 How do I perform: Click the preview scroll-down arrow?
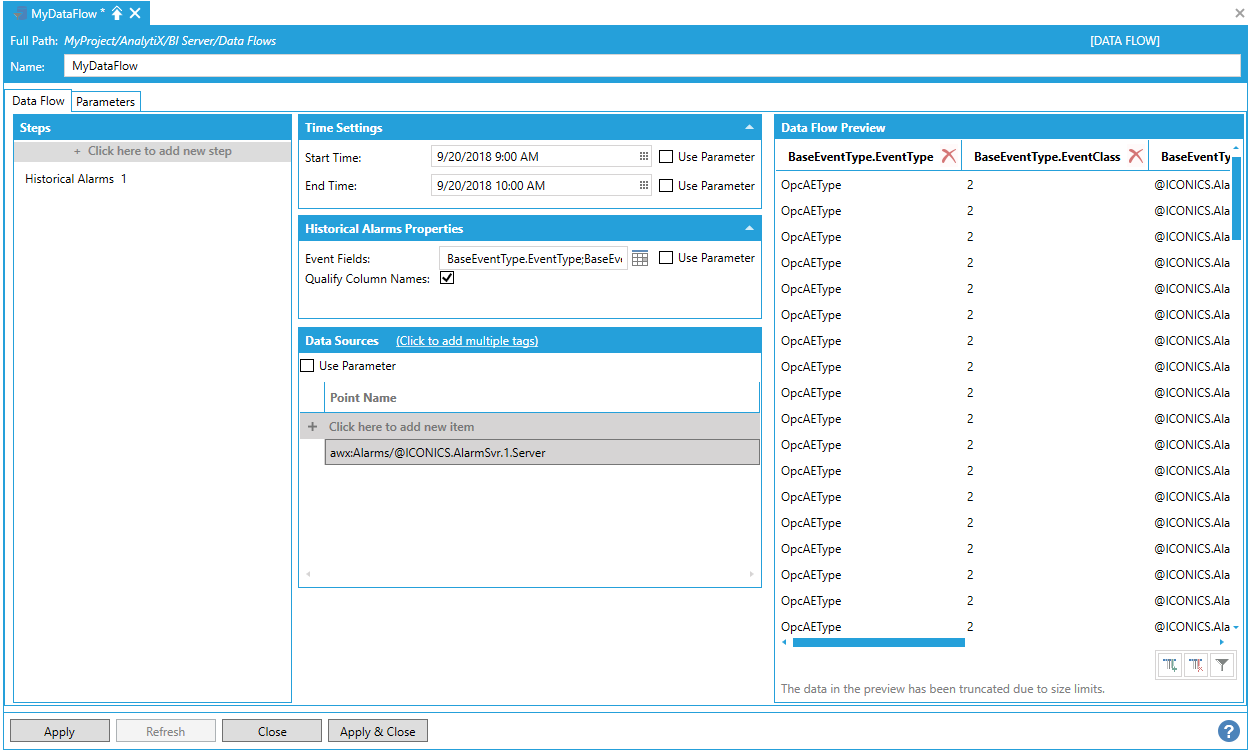pyautogui.click(x=1236, y=627)
